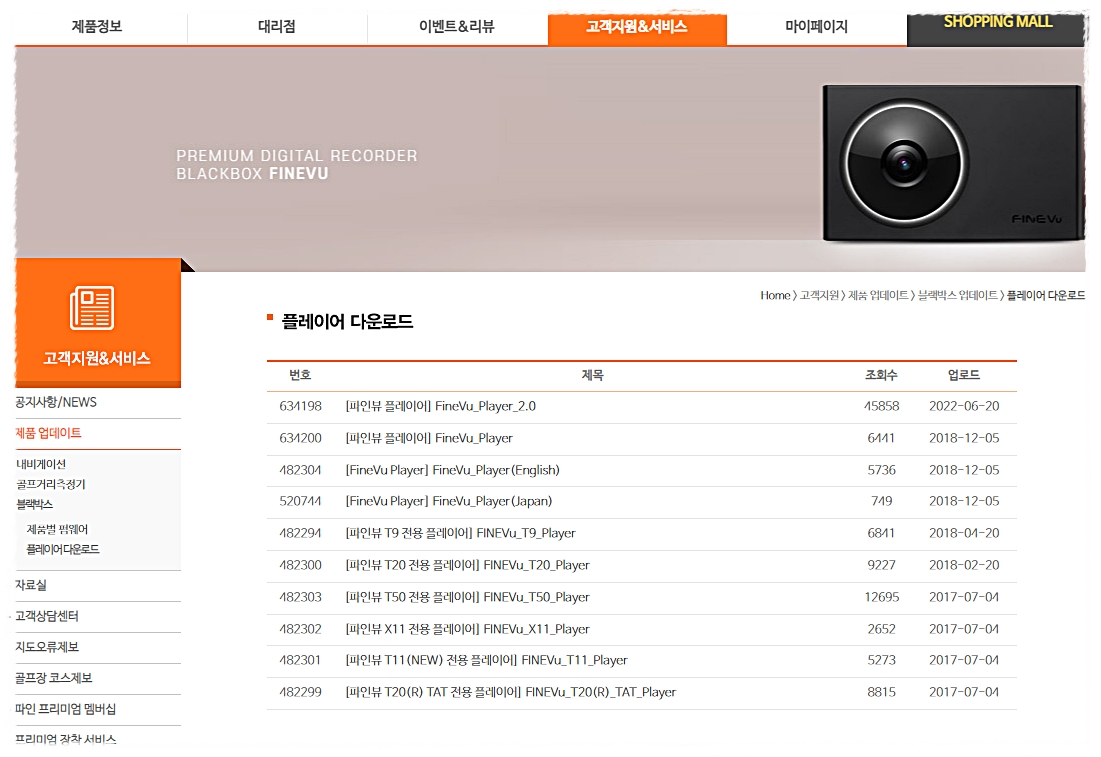Select 제품 업데이트 in the sidebar

[x=48, y=433]
